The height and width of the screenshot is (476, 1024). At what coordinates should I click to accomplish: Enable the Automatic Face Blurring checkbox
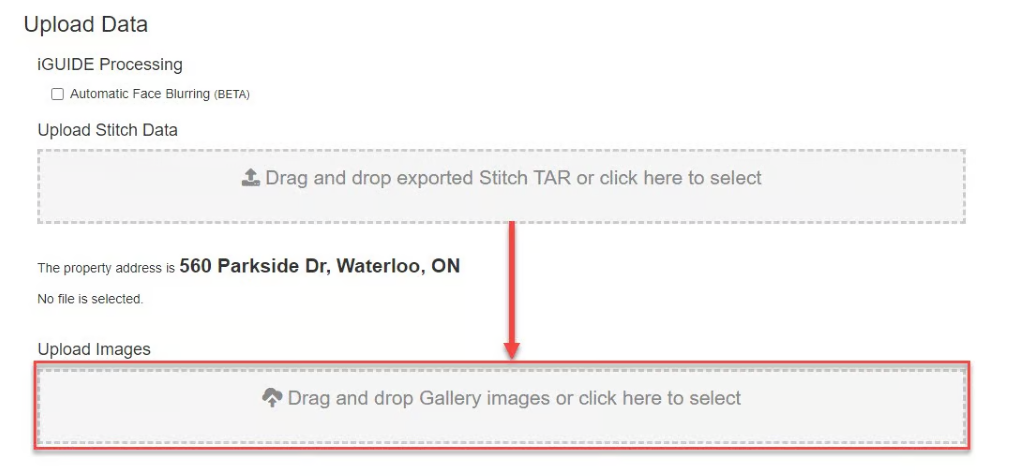pos(57,94)
